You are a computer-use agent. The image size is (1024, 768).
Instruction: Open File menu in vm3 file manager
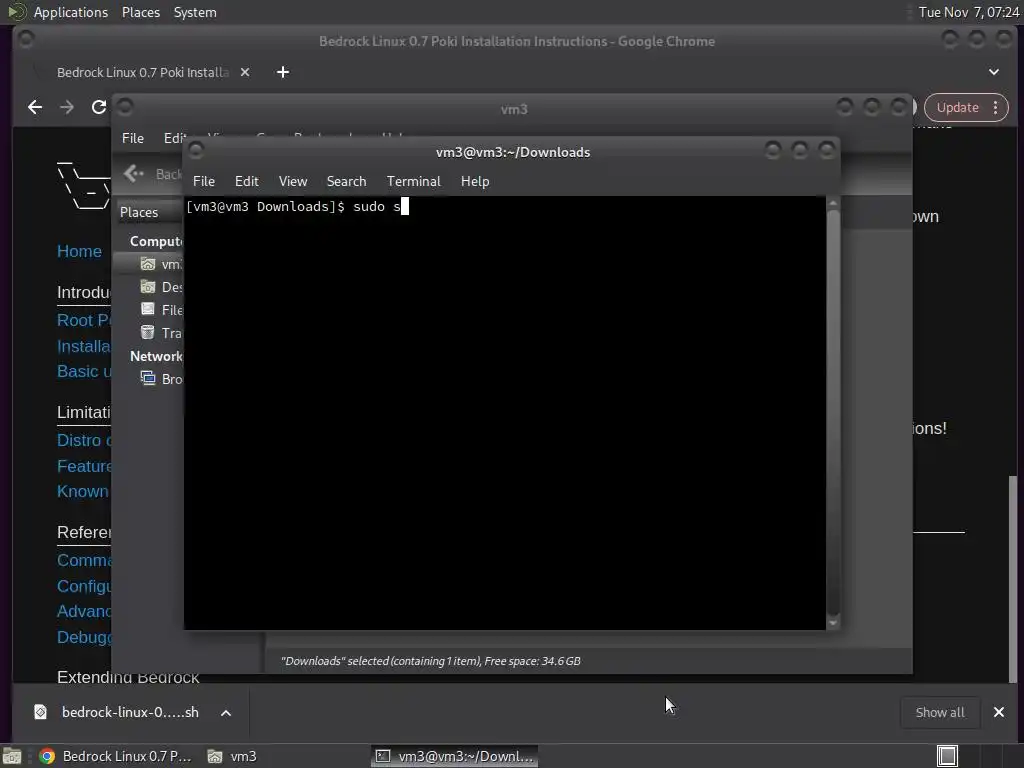tap(133, 138)
